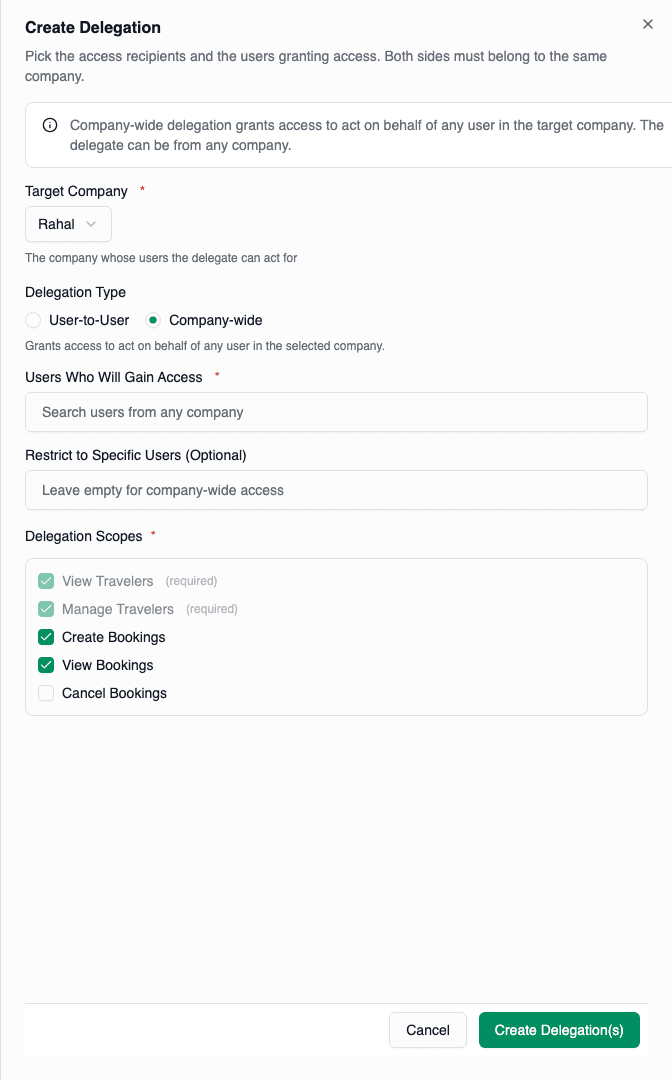Uncheck the Create Bookings scope

coord(44,637)
